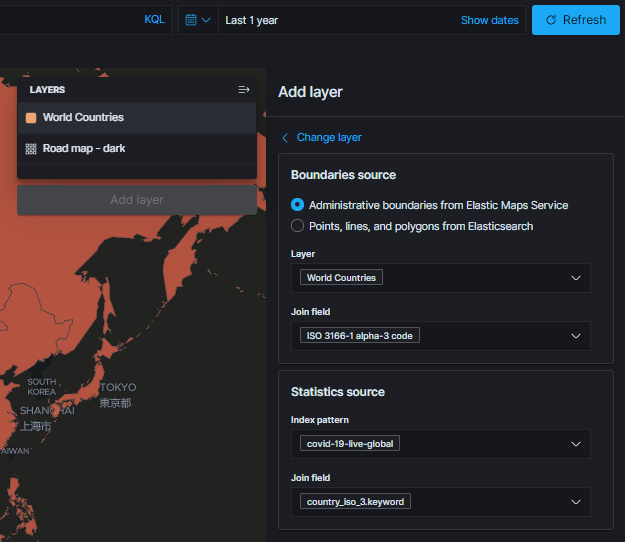Collapse the Layers panel with arrow icon
The height and width of the screenshot is (542, 625).
pos(244,90)
